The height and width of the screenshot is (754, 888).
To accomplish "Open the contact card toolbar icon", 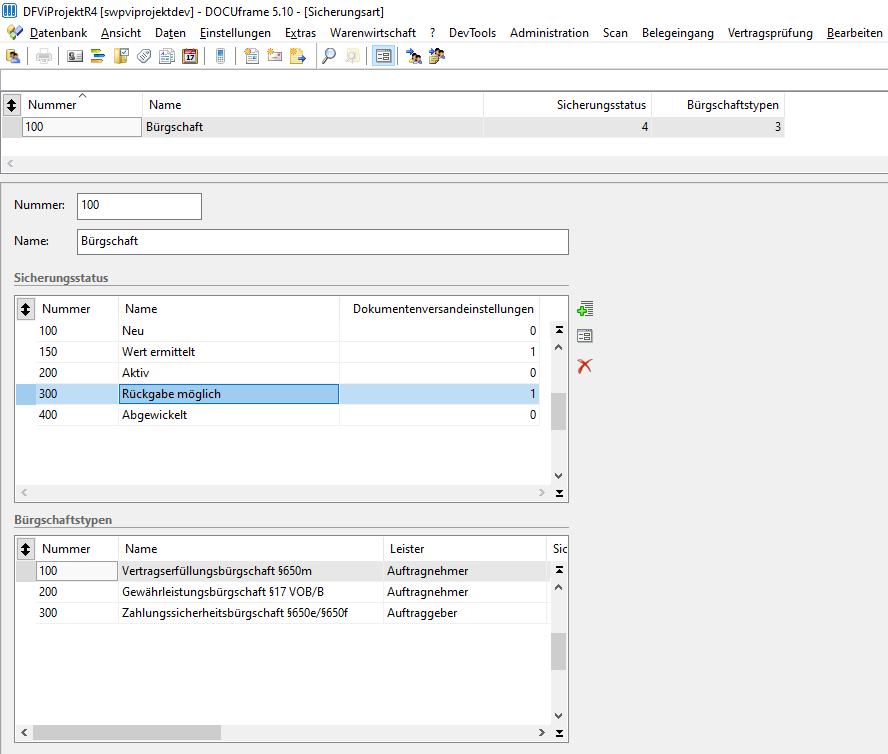I will (75, 56).
